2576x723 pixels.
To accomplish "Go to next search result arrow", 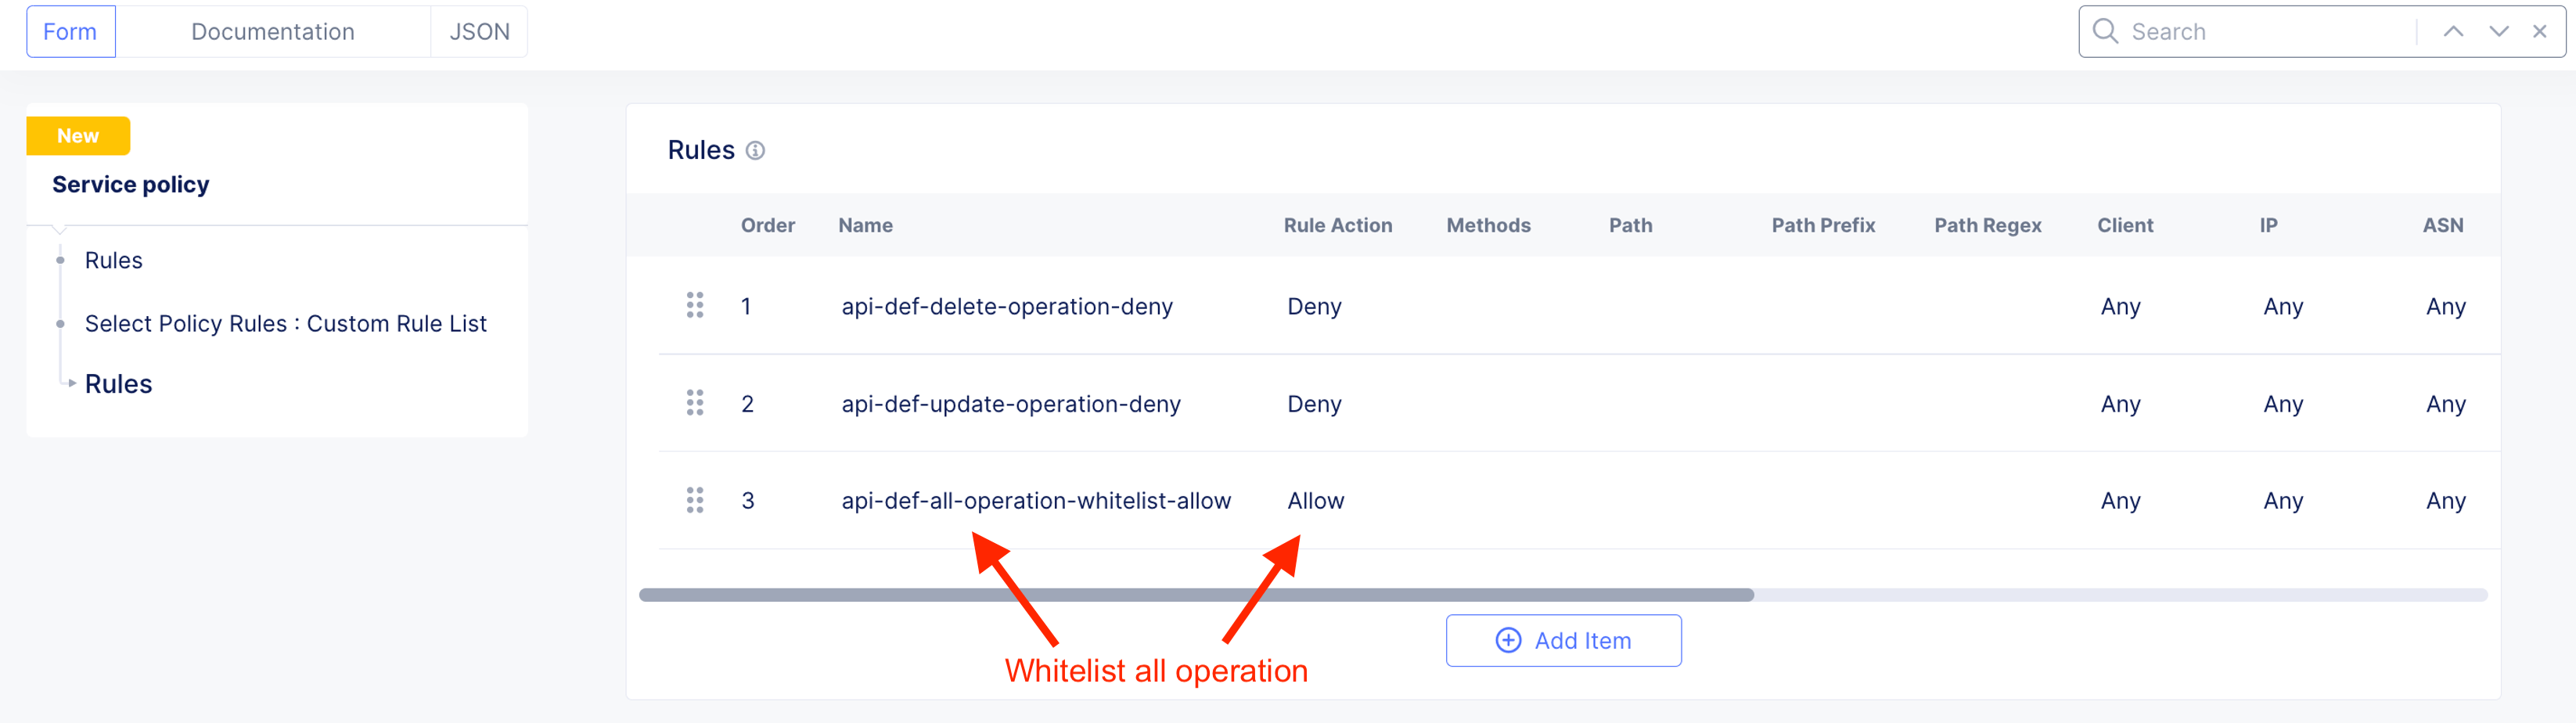I will coord(2498,31).
